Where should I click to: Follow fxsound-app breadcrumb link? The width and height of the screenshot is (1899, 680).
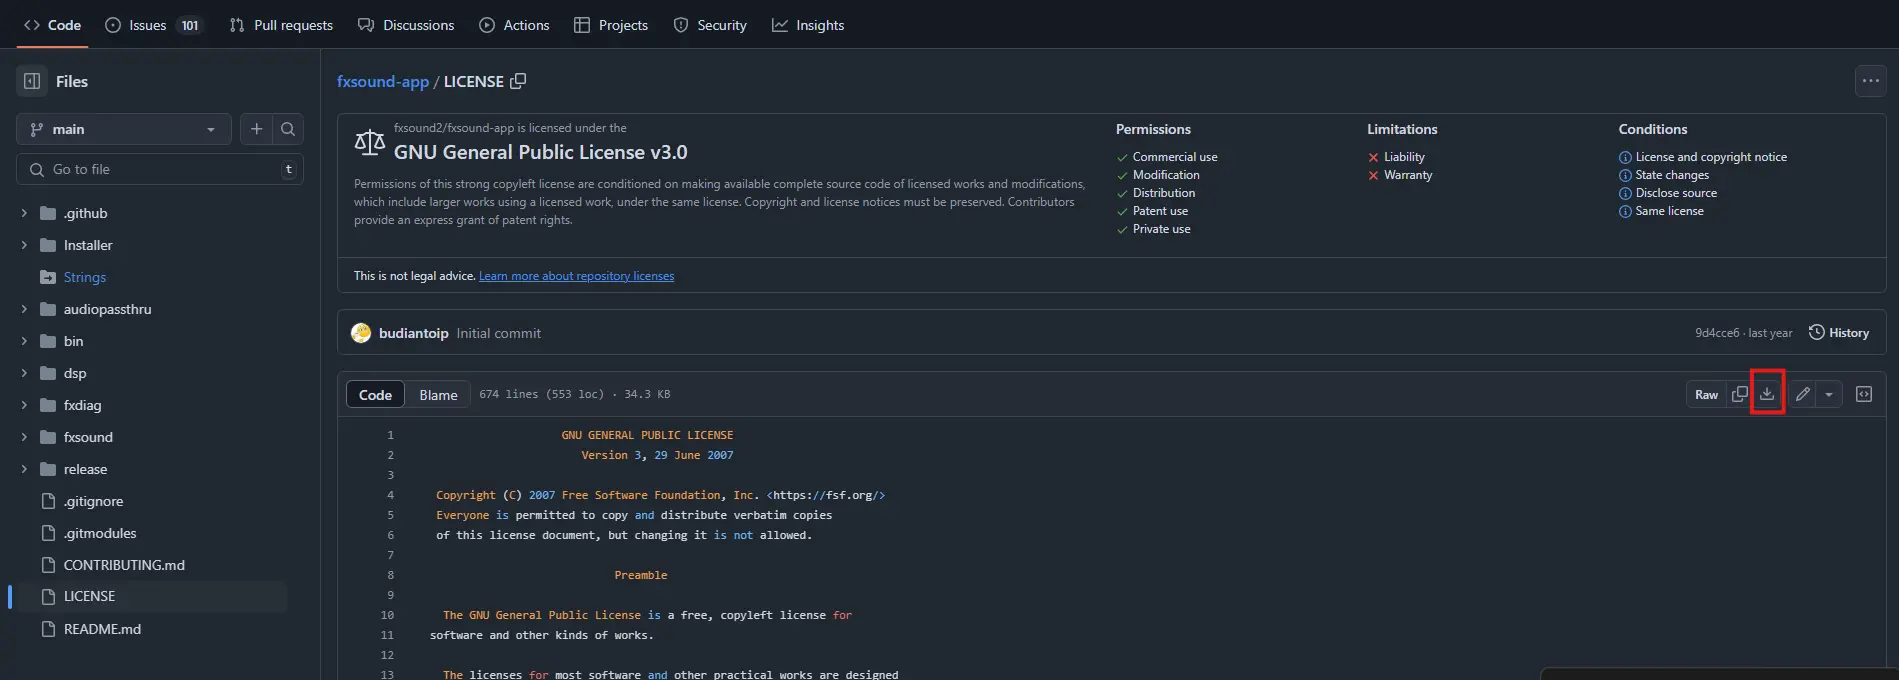pos(383,82)
